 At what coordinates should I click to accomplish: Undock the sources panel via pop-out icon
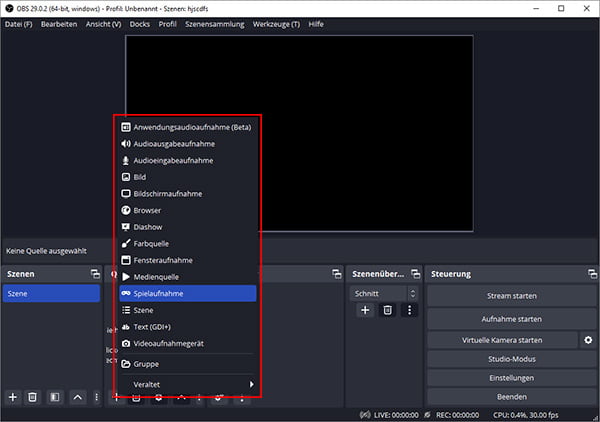[337, 274]
